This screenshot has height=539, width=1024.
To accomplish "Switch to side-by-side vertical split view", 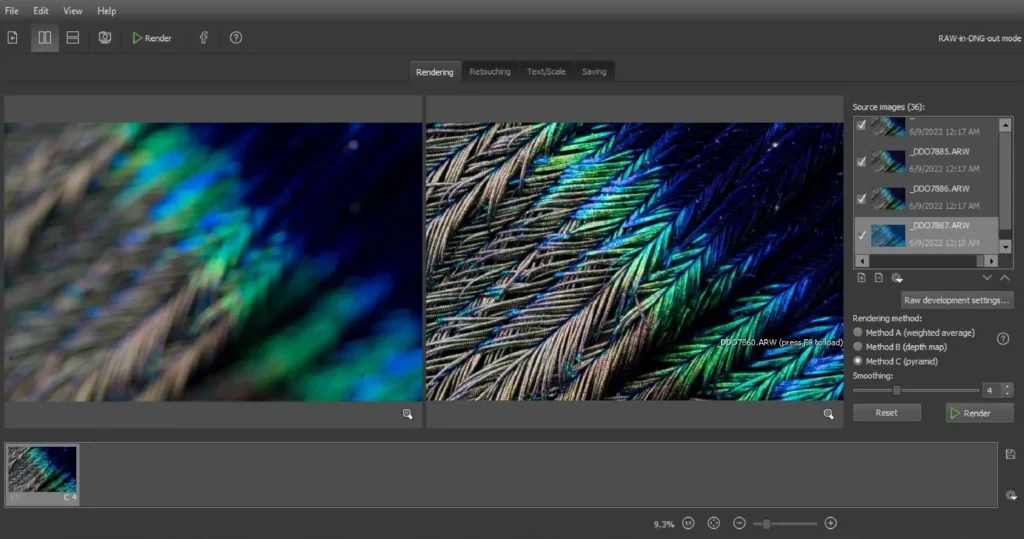I will coord(44,38).
